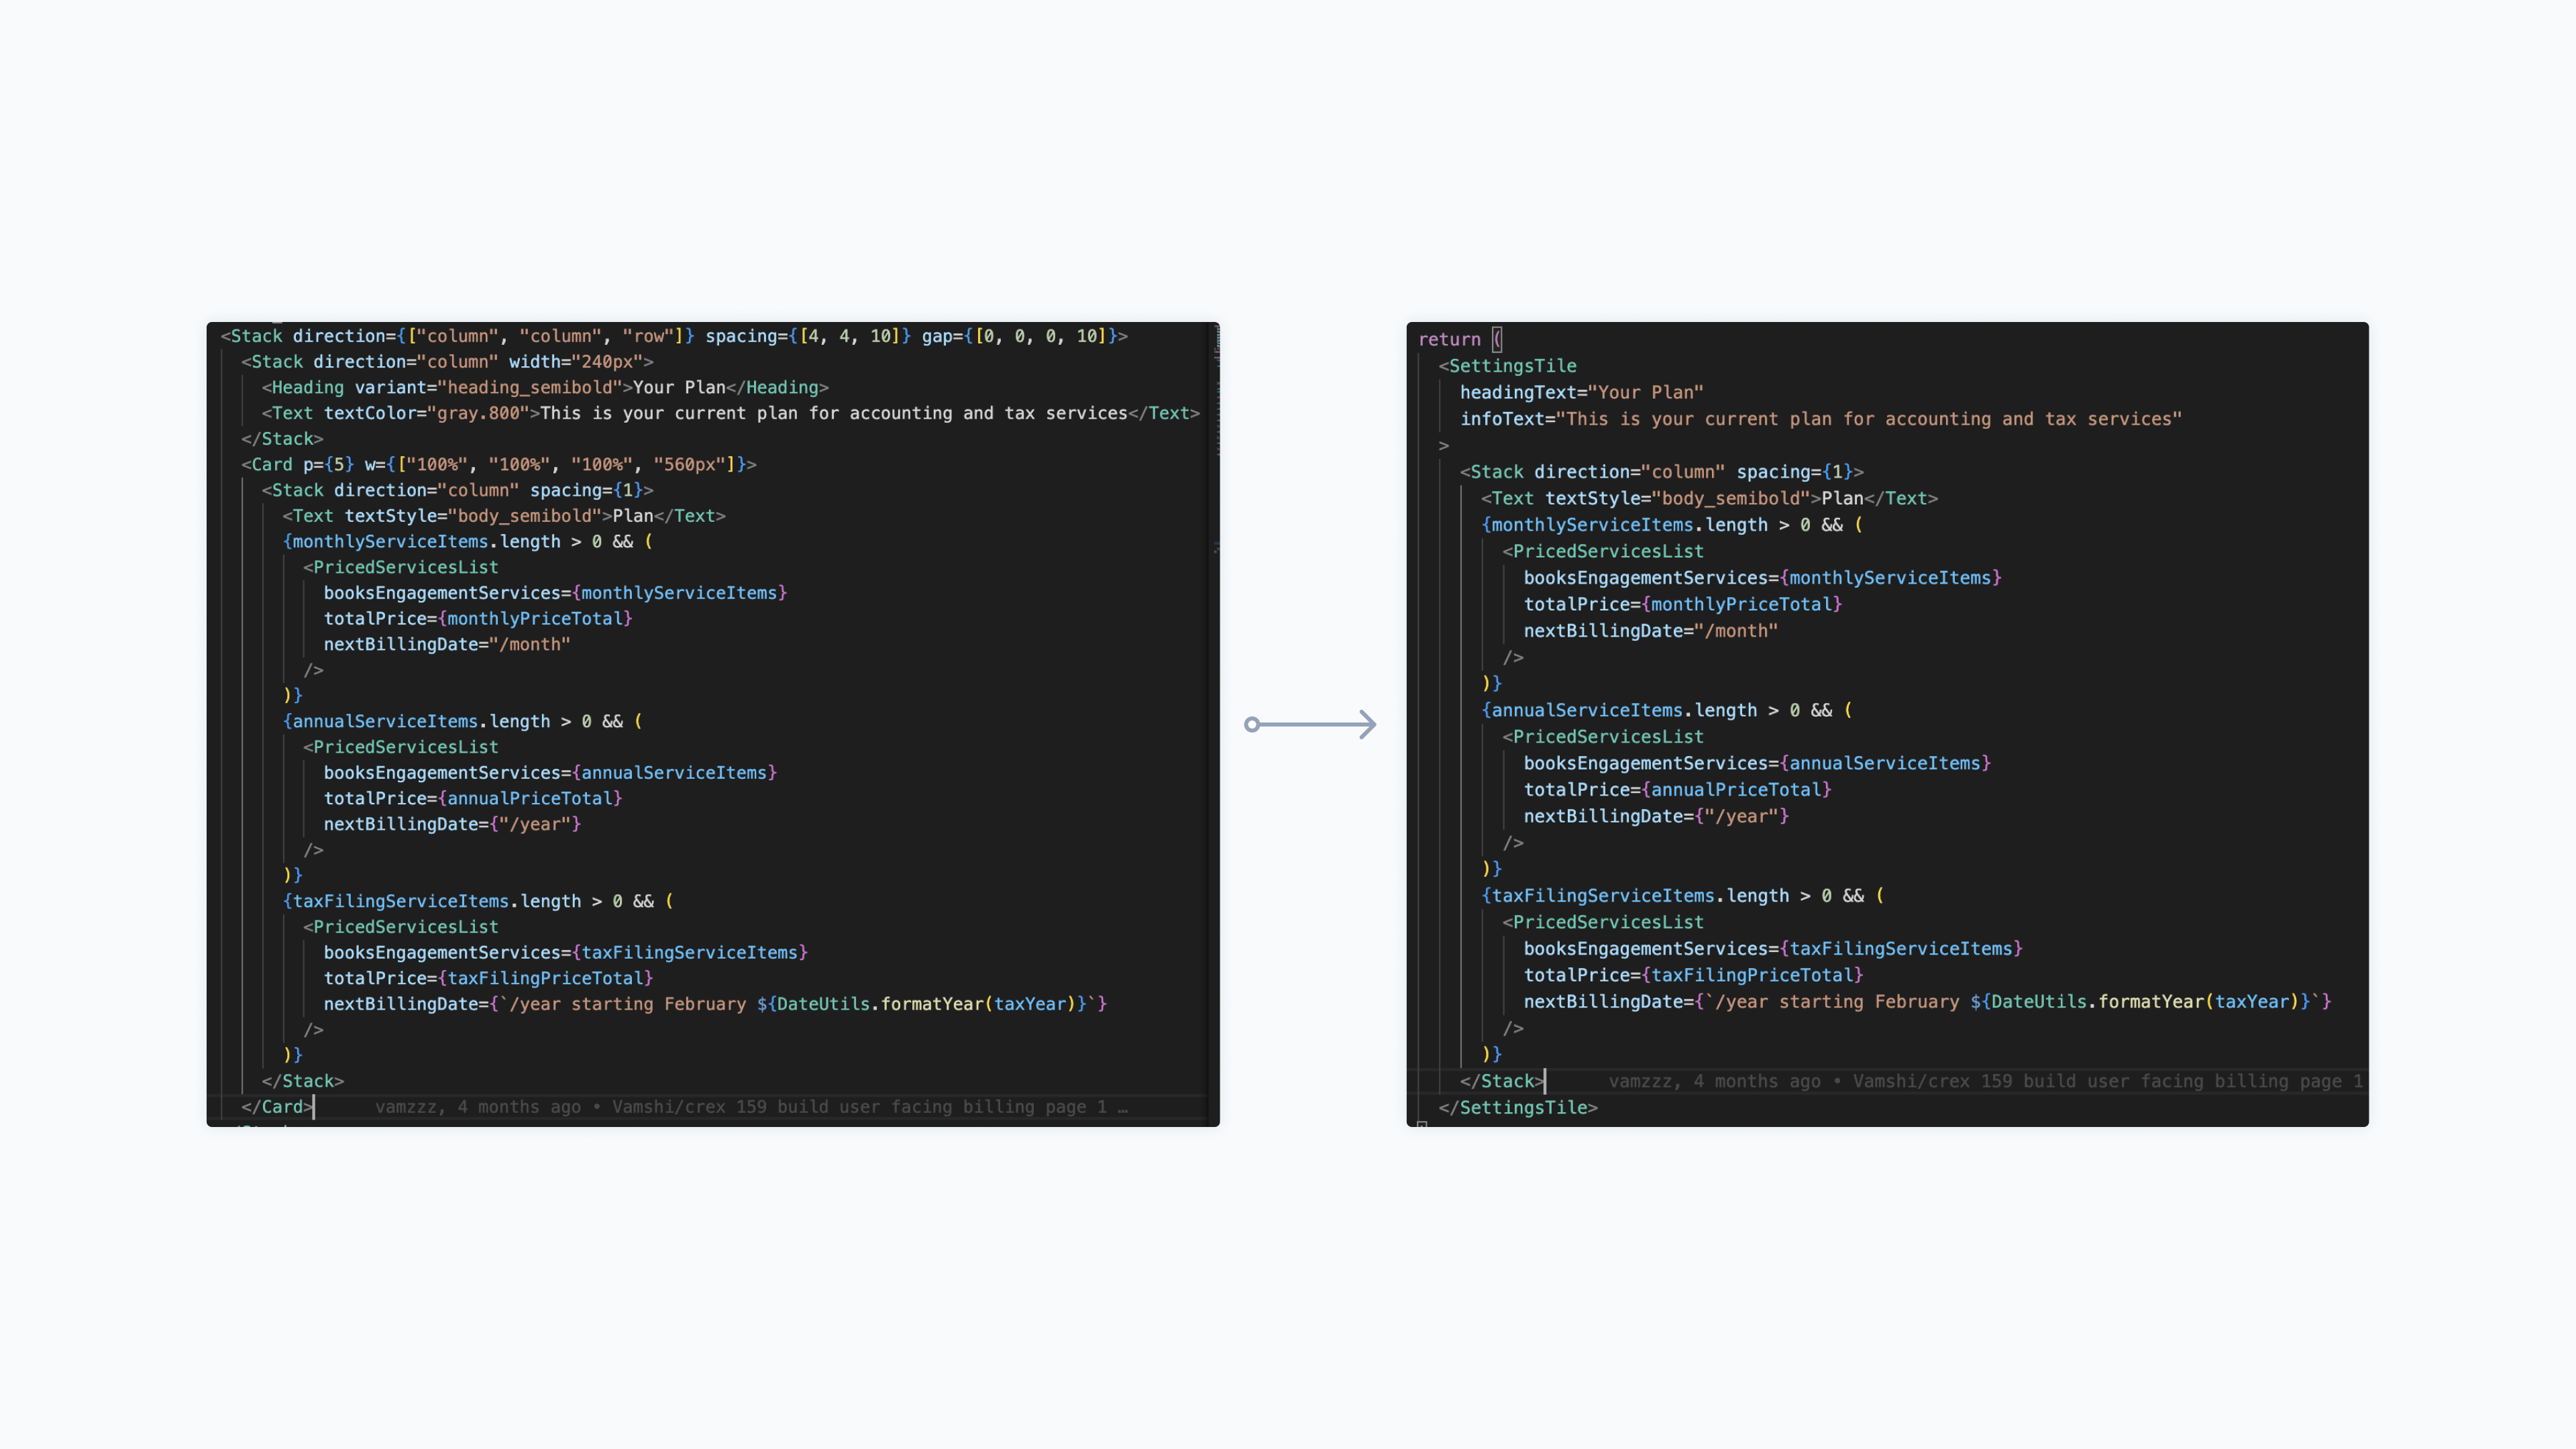Image resolution: width=2576 pixels, height=1449 pixels.
Task: Click the closing </SettingsTile> tag
Action: (1518, 1108)
